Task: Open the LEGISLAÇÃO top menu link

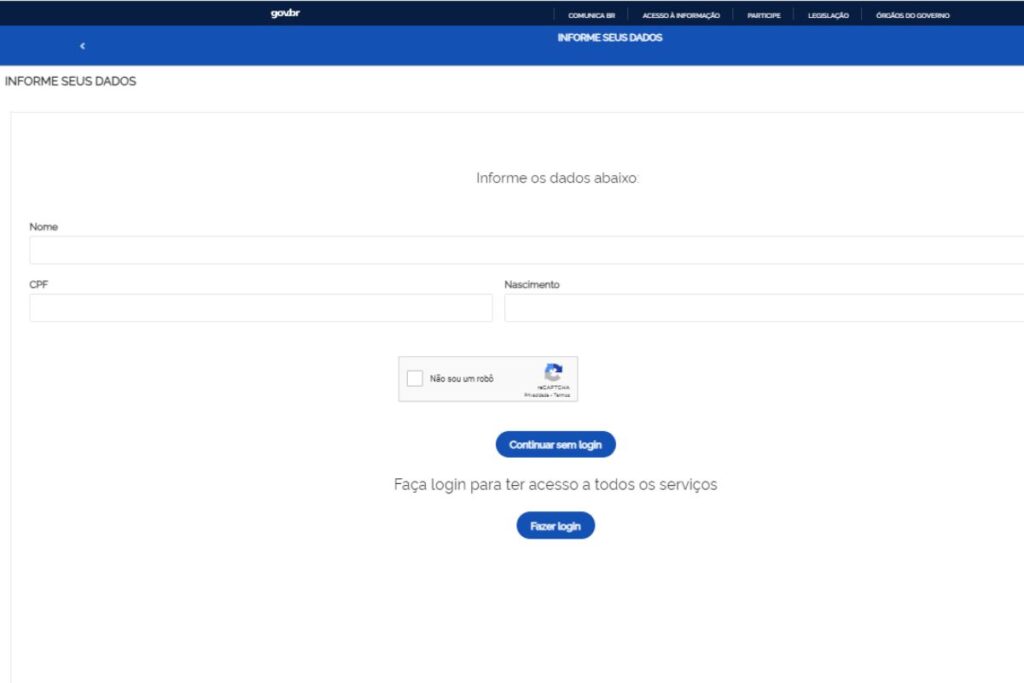Action: click(x=828, y=15)
